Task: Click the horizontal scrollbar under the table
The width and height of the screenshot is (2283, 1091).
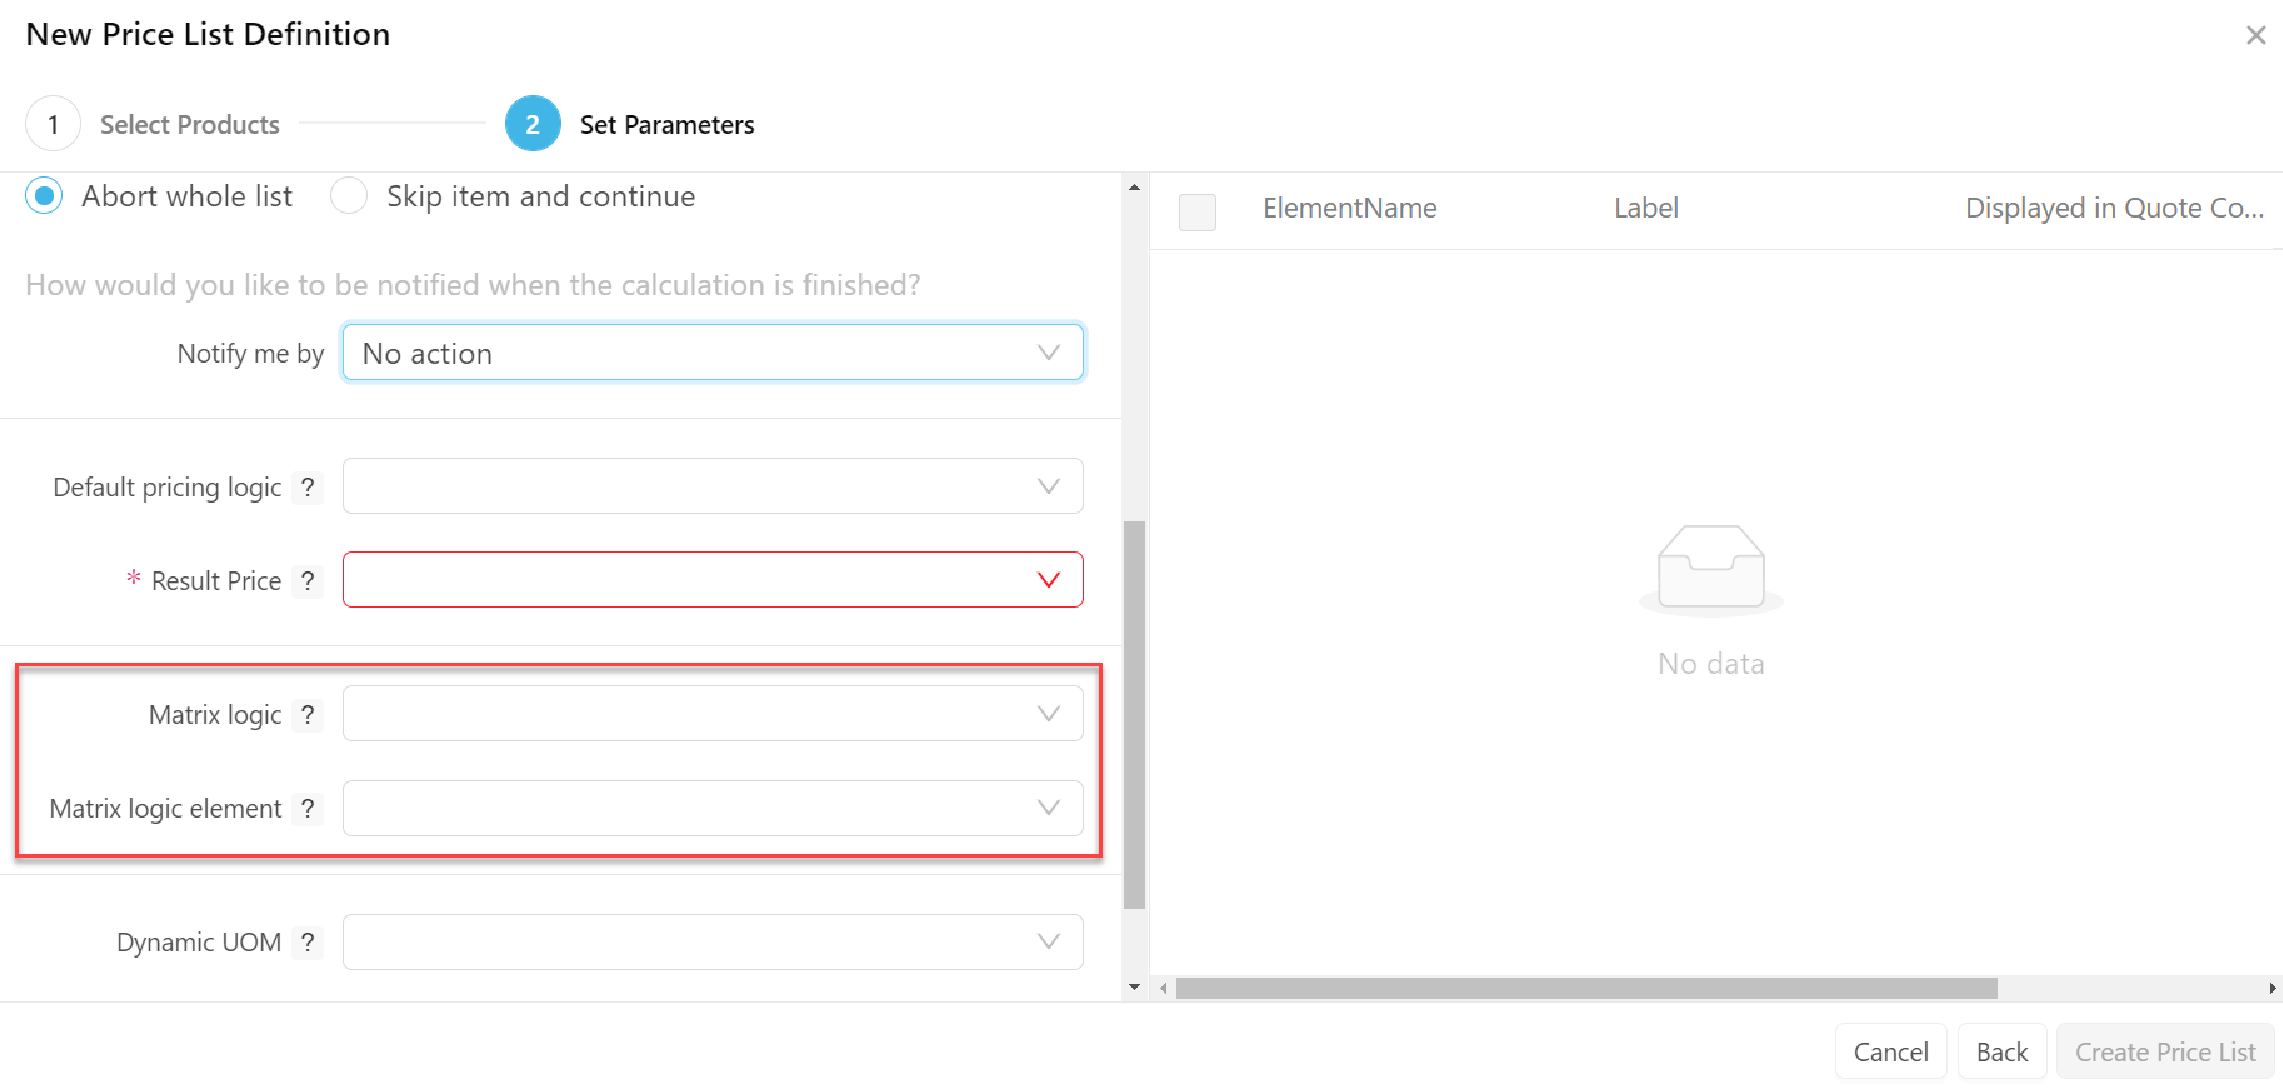Action: point(1586,988)
